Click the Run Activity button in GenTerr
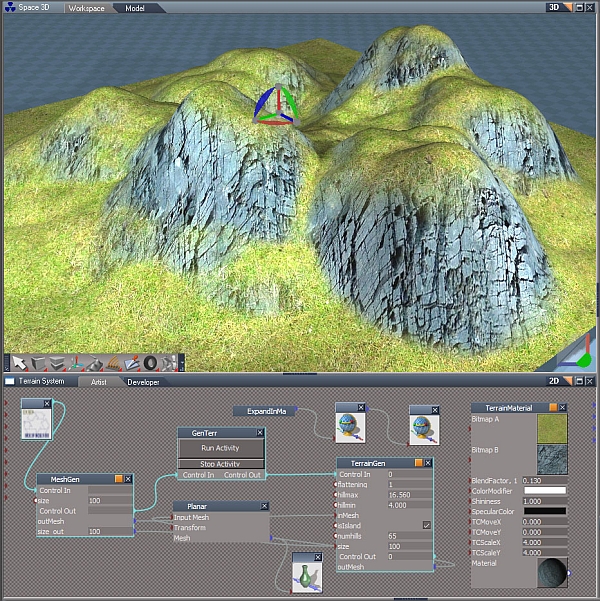The width and height of the screenshot is (600, 601). pyautogui.click(x=220, y=448)
